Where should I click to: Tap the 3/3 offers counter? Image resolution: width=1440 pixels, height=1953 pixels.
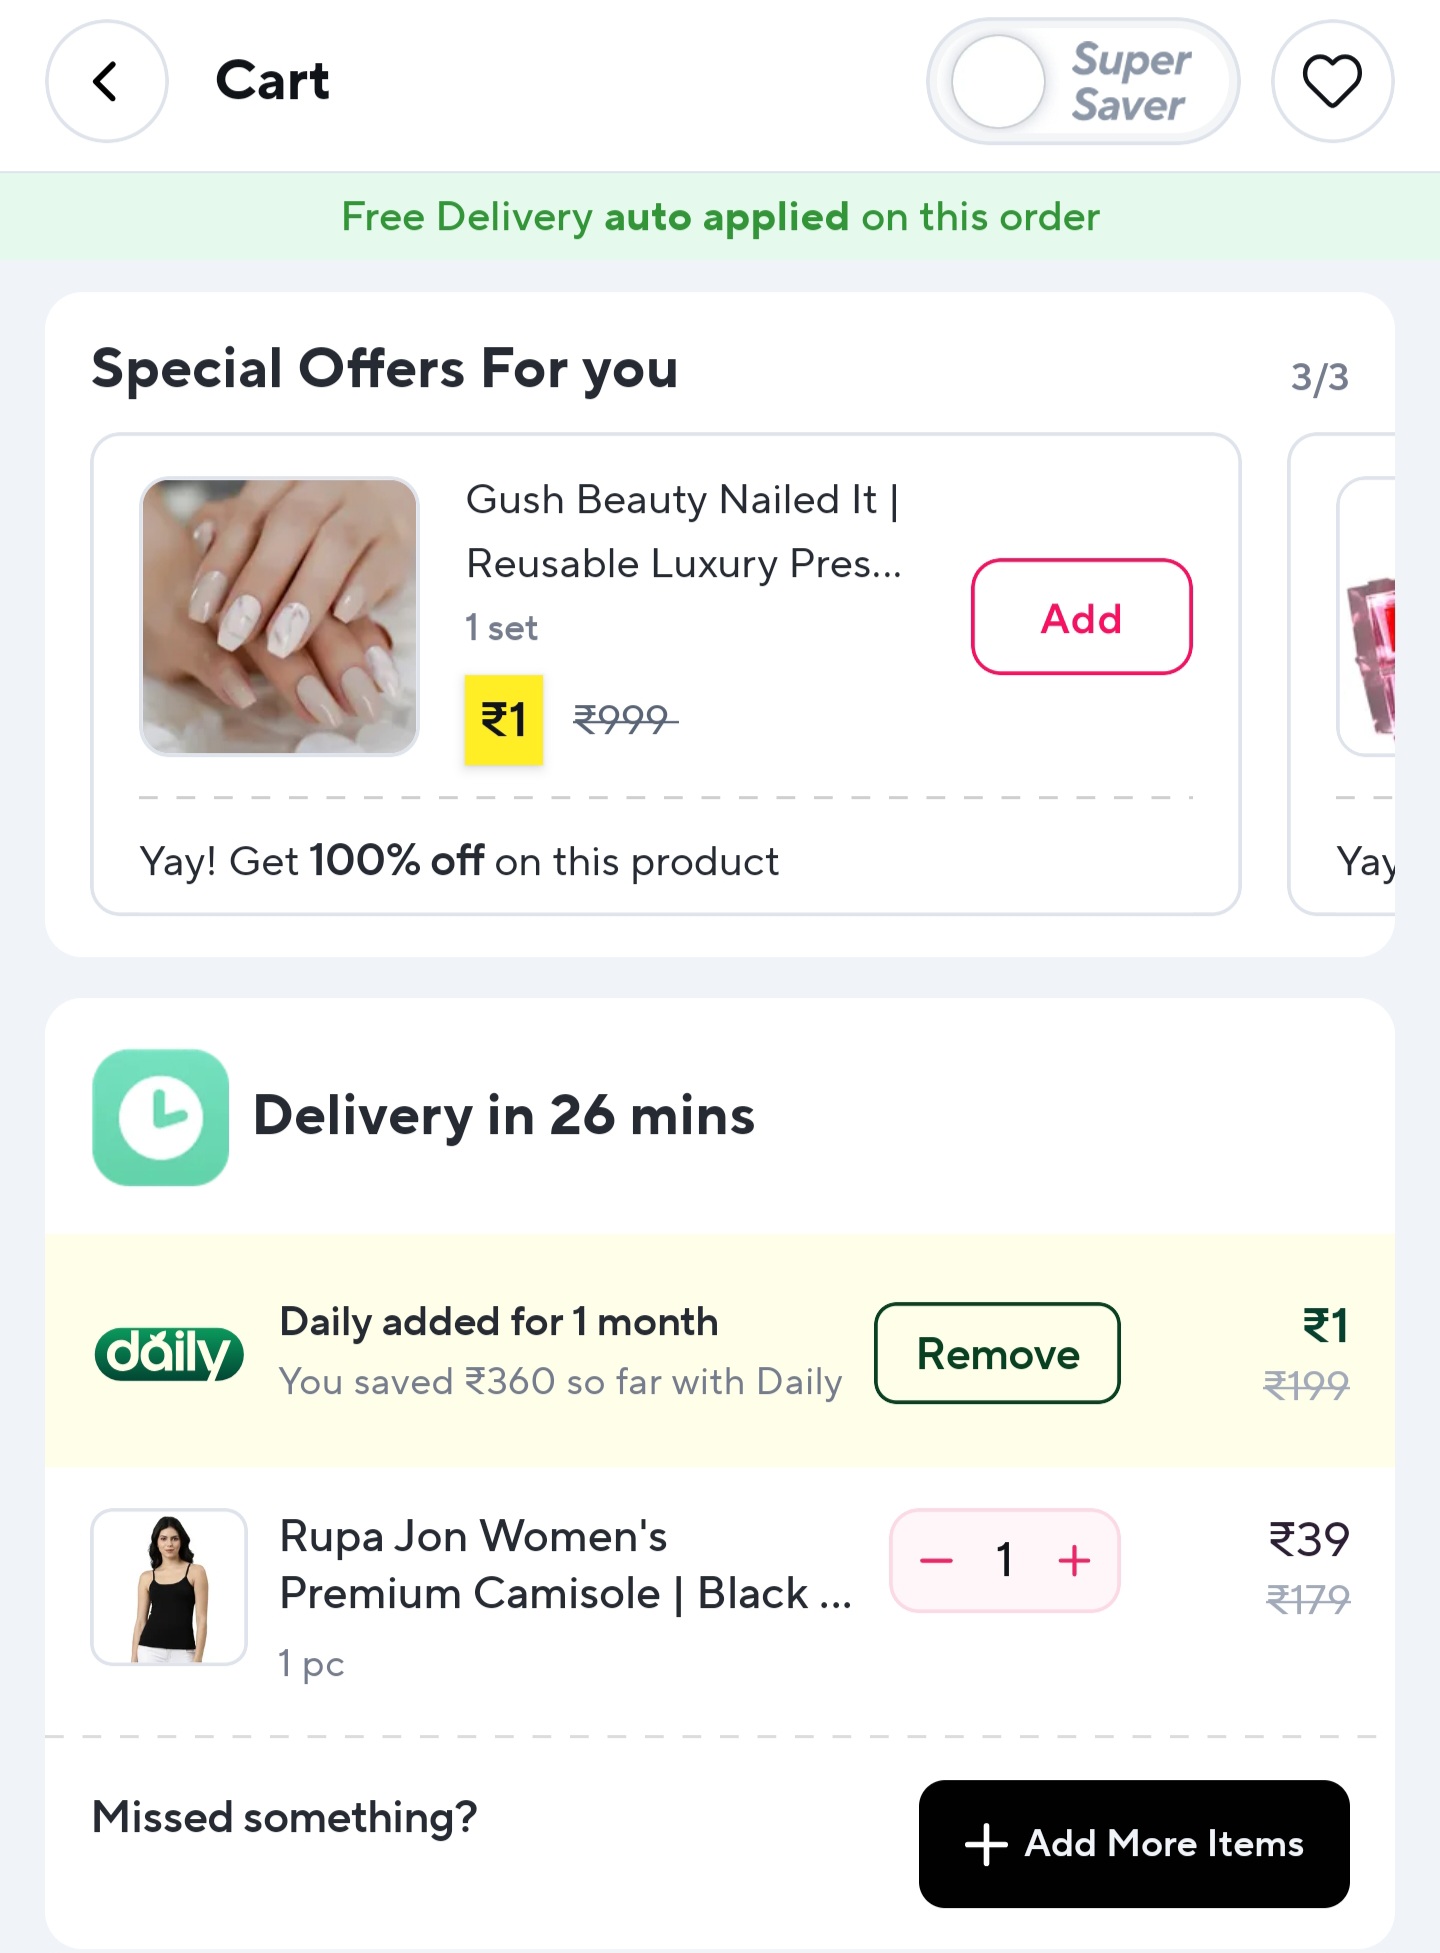click(x=1319, y=378)
